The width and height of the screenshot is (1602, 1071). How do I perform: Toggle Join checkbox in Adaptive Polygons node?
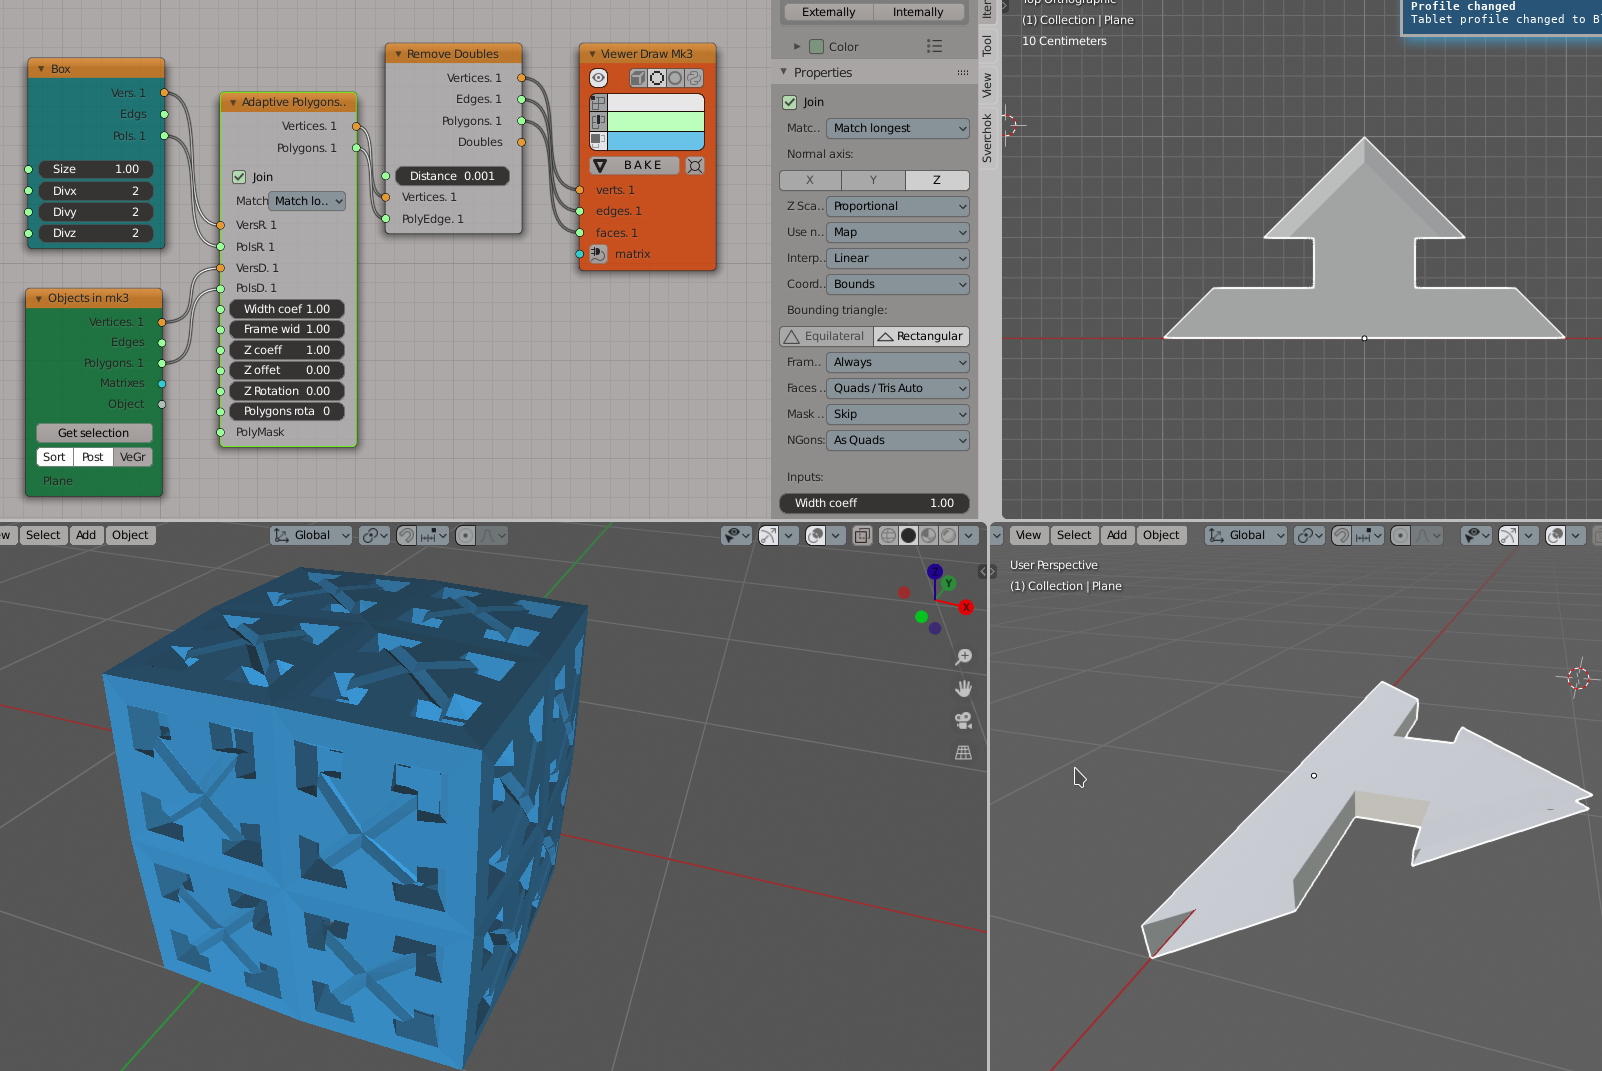[x=239, y=177]
